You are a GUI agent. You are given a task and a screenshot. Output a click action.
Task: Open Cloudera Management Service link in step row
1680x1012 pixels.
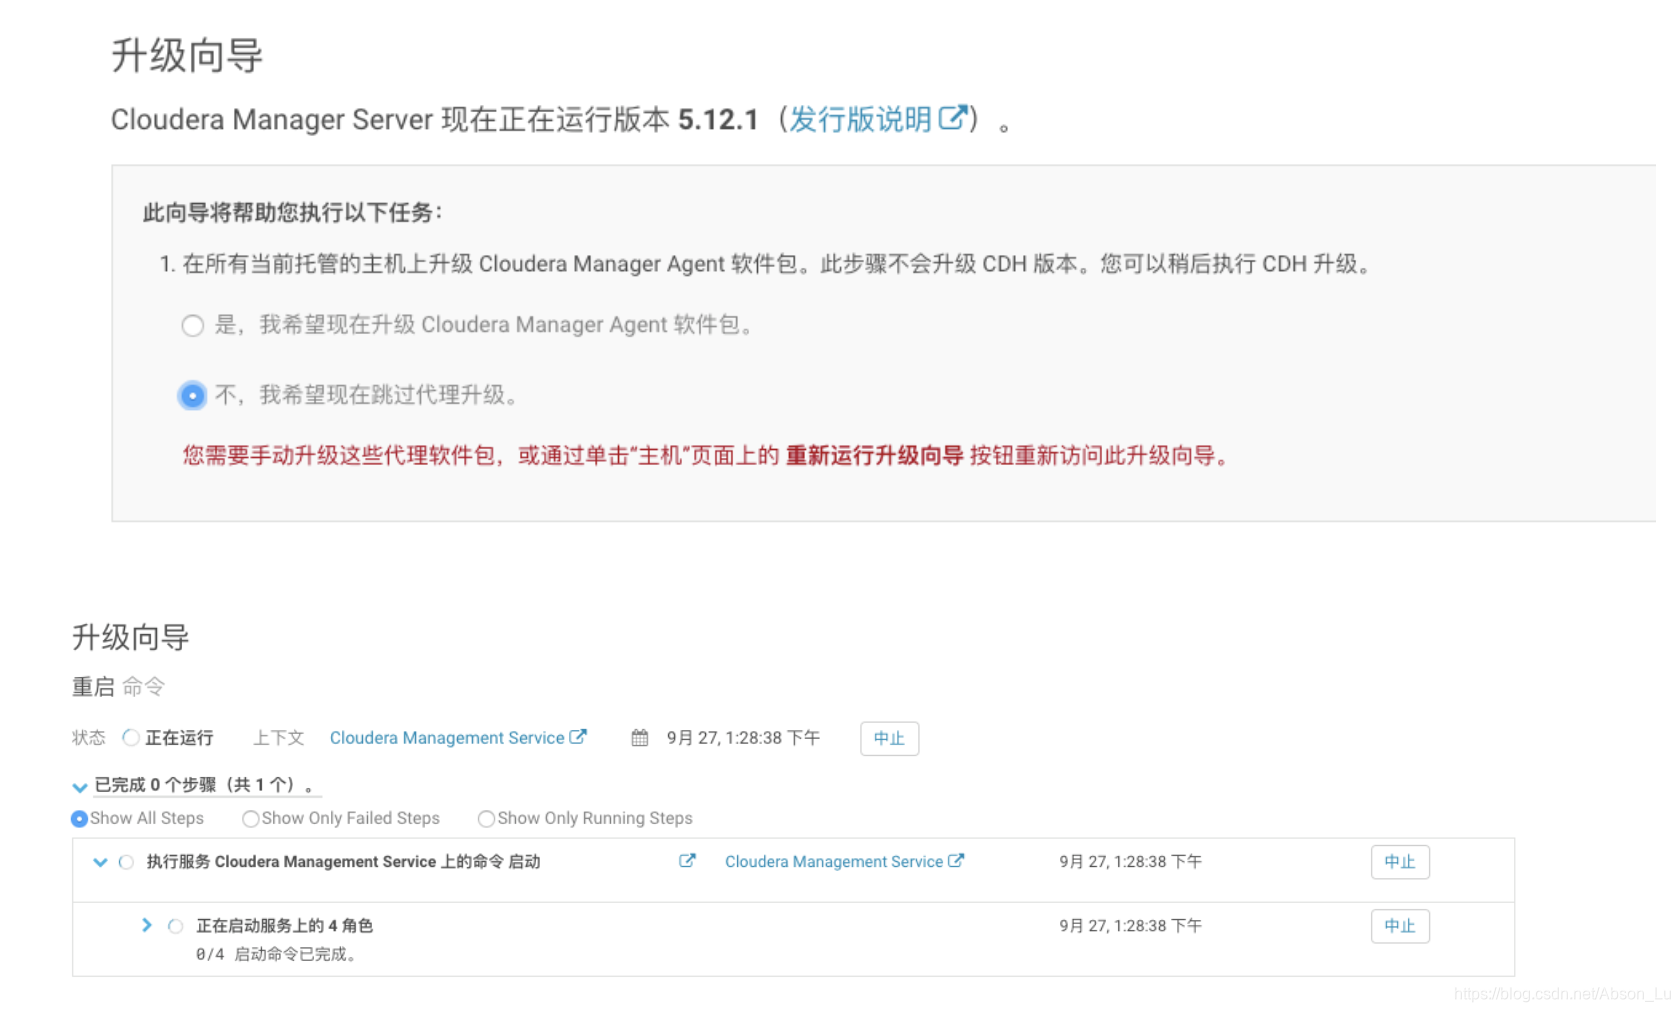click(x=834, y=862)
